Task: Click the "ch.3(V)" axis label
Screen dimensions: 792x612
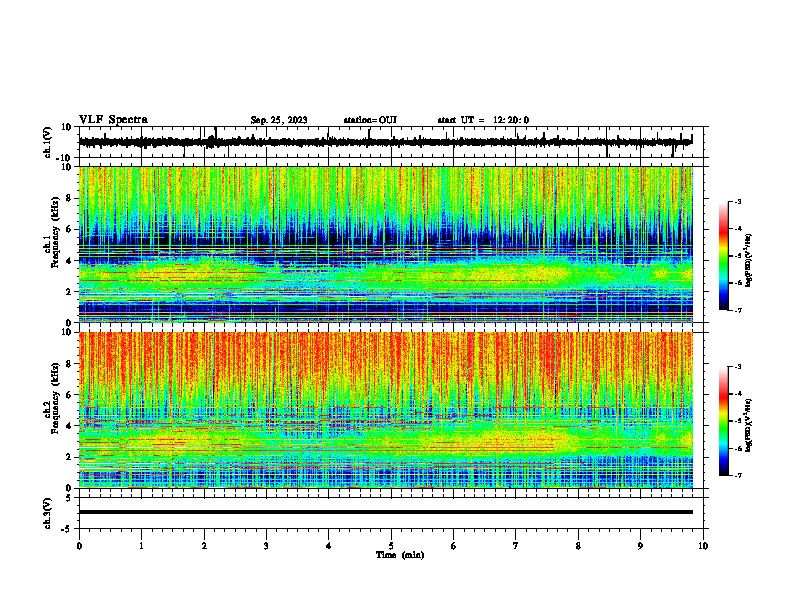Action: point(48,513)
